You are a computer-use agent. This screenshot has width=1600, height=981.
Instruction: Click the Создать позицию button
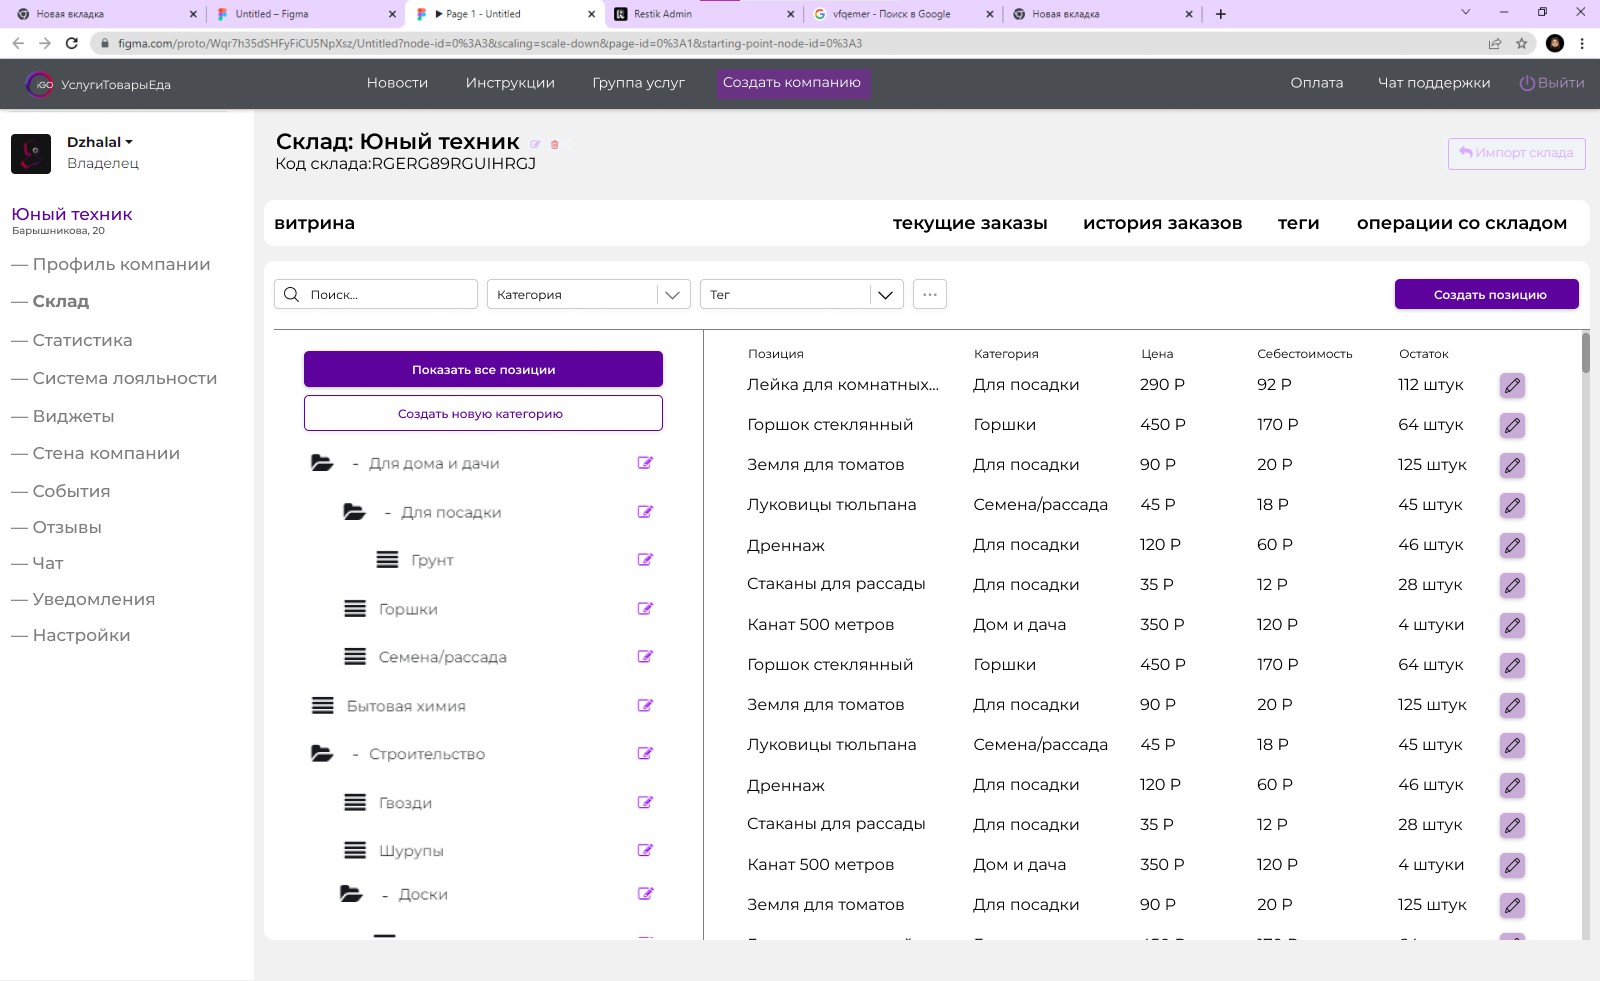click(1487, 294)
